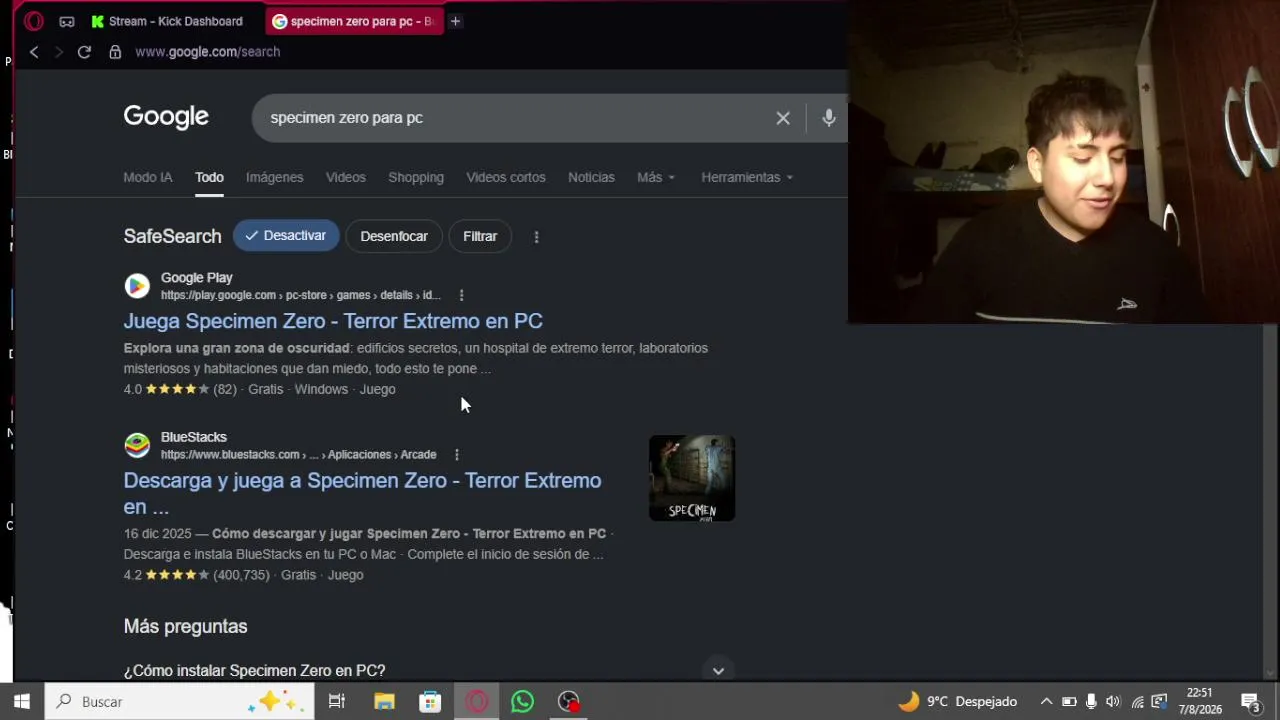This screenshot has width=1280, height=720.
Task: Select the Todo results tab
Action: point(209,177)
